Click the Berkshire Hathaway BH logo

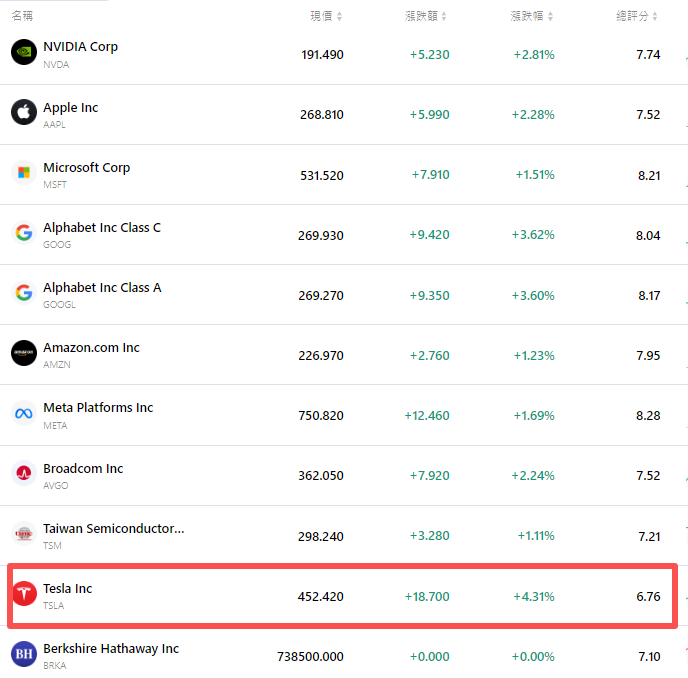tap(24, 654)
